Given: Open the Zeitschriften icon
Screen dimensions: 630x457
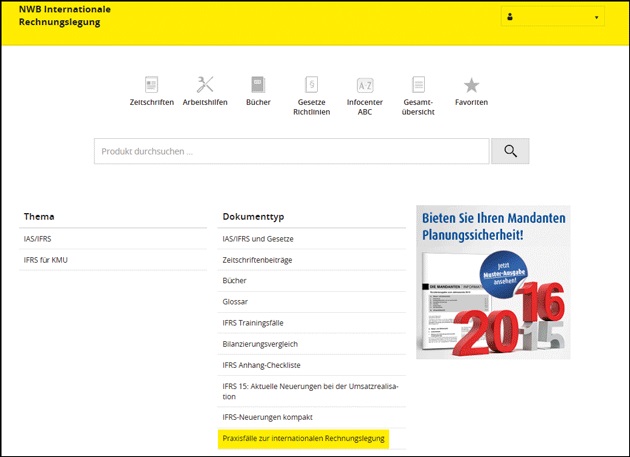Looking at the screenshot, I should 151,85.
